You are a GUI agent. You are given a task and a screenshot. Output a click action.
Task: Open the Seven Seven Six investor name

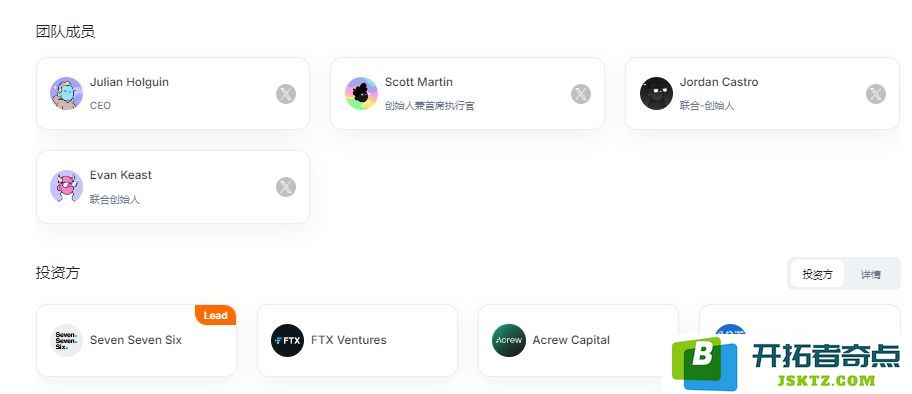(x=136, y=340)
